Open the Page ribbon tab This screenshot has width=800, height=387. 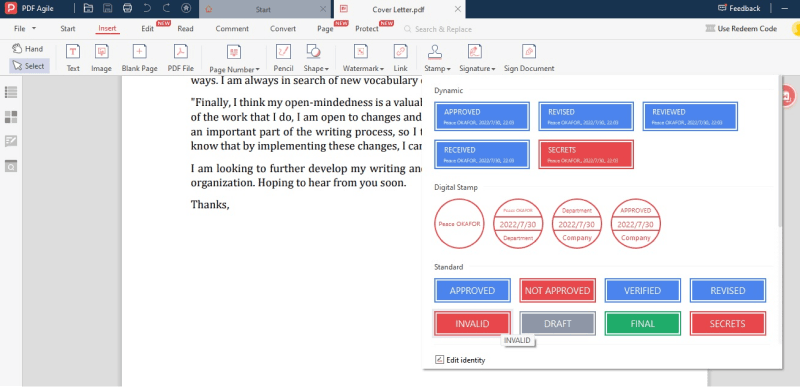(x=325, y=29)
